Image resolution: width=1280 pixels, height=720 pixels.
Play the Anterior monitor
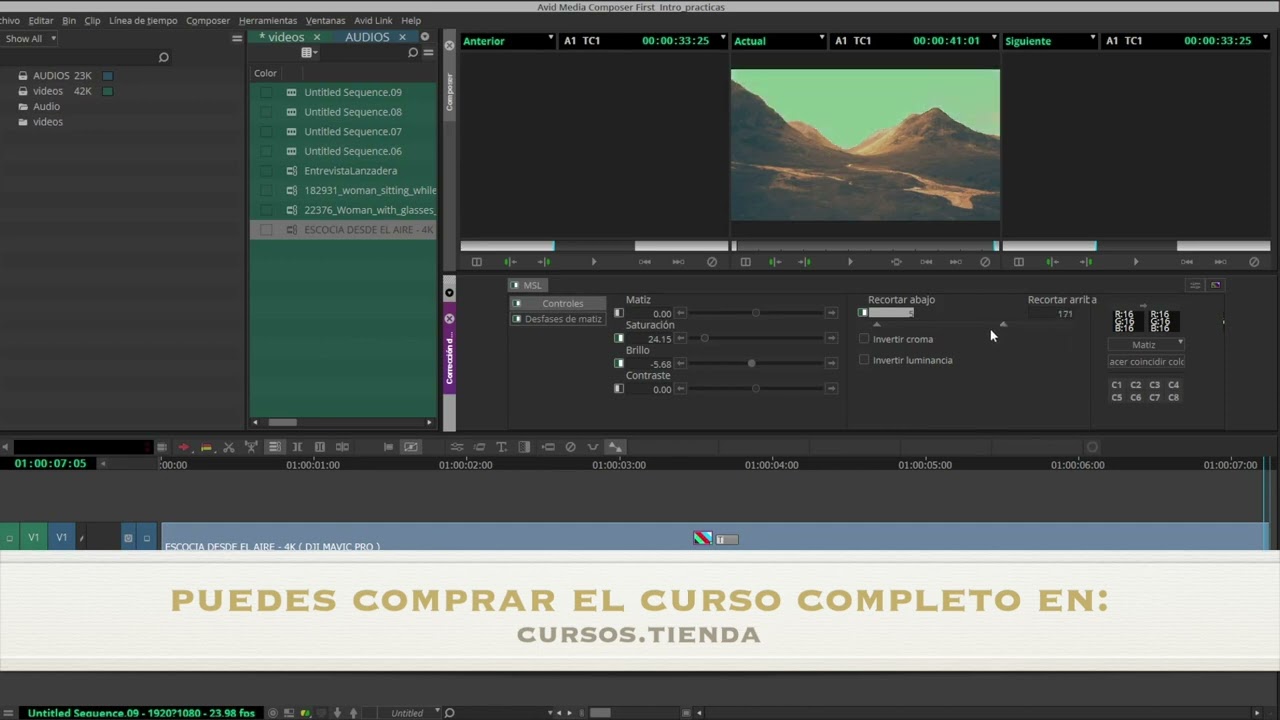tap(593, 262)
